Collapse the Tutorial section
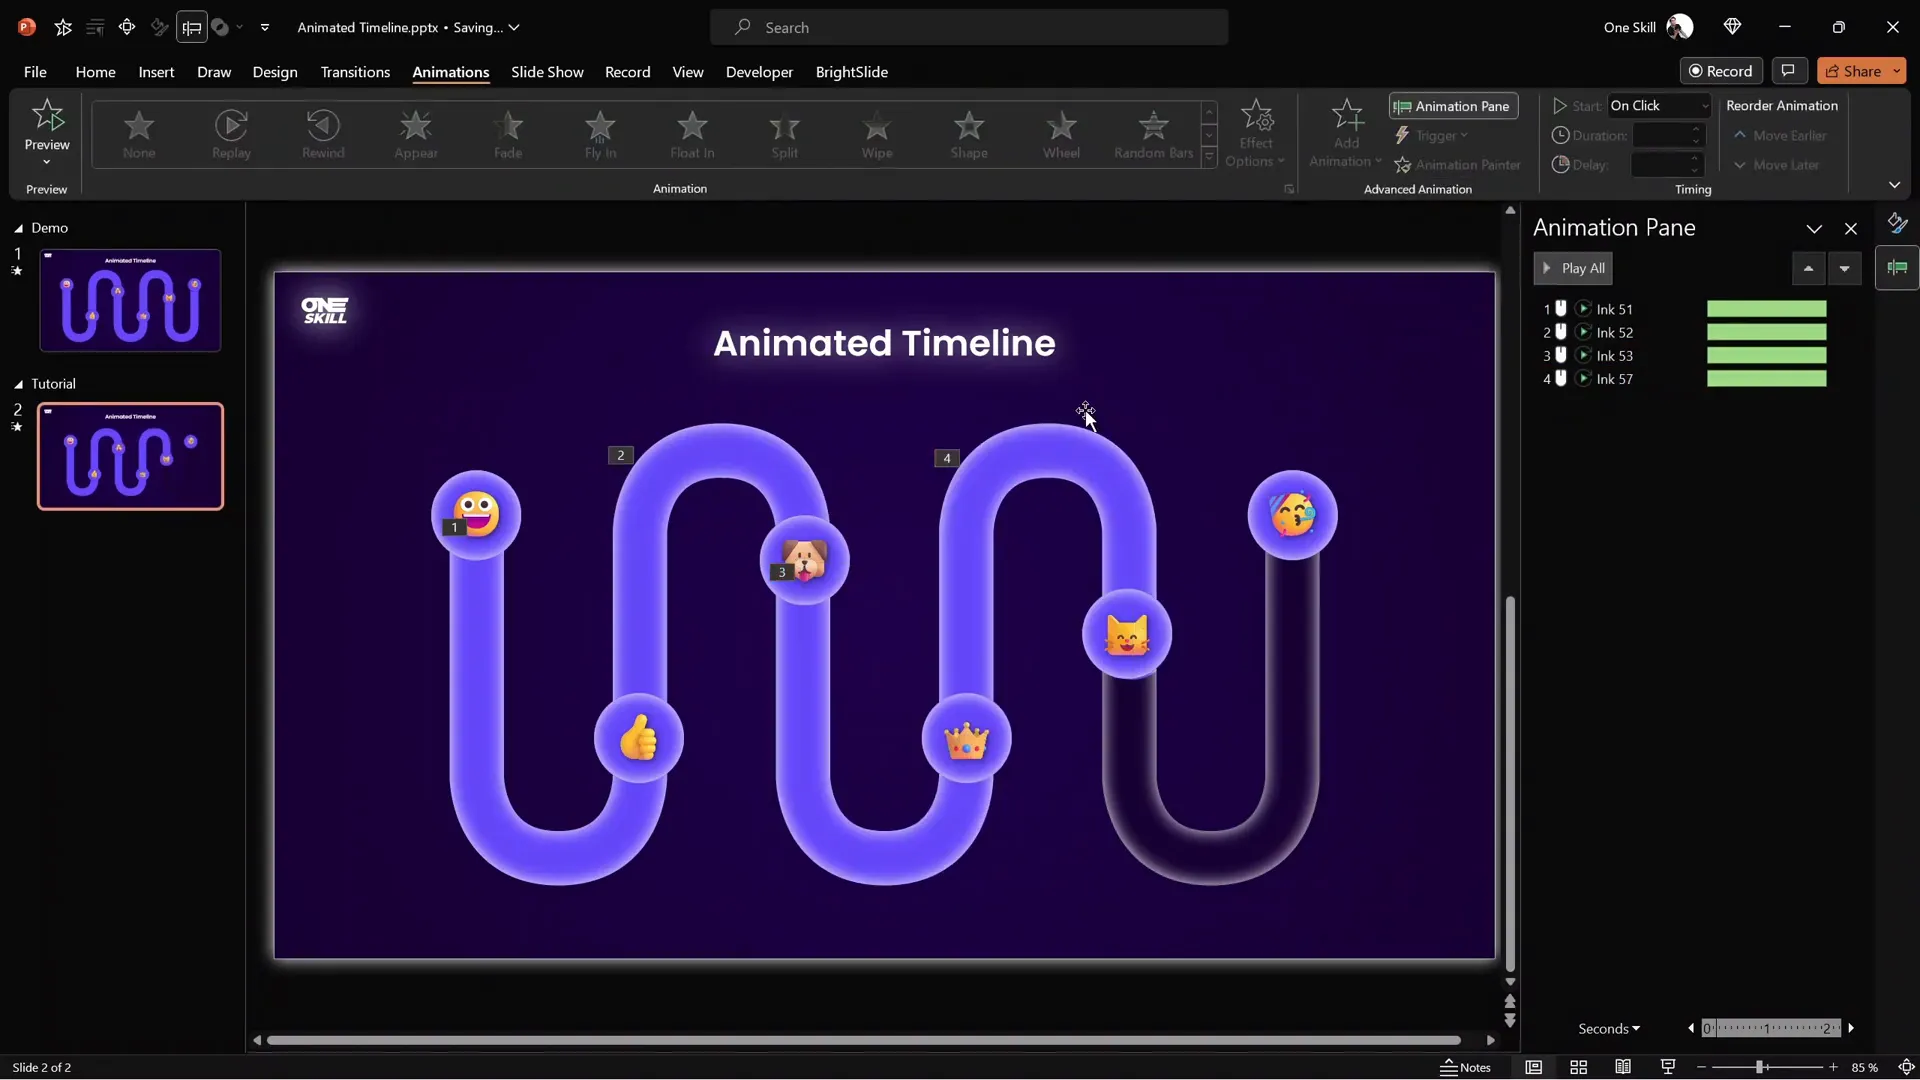The height and width of the screenshot is (1080, 1920). coord(18,385)
